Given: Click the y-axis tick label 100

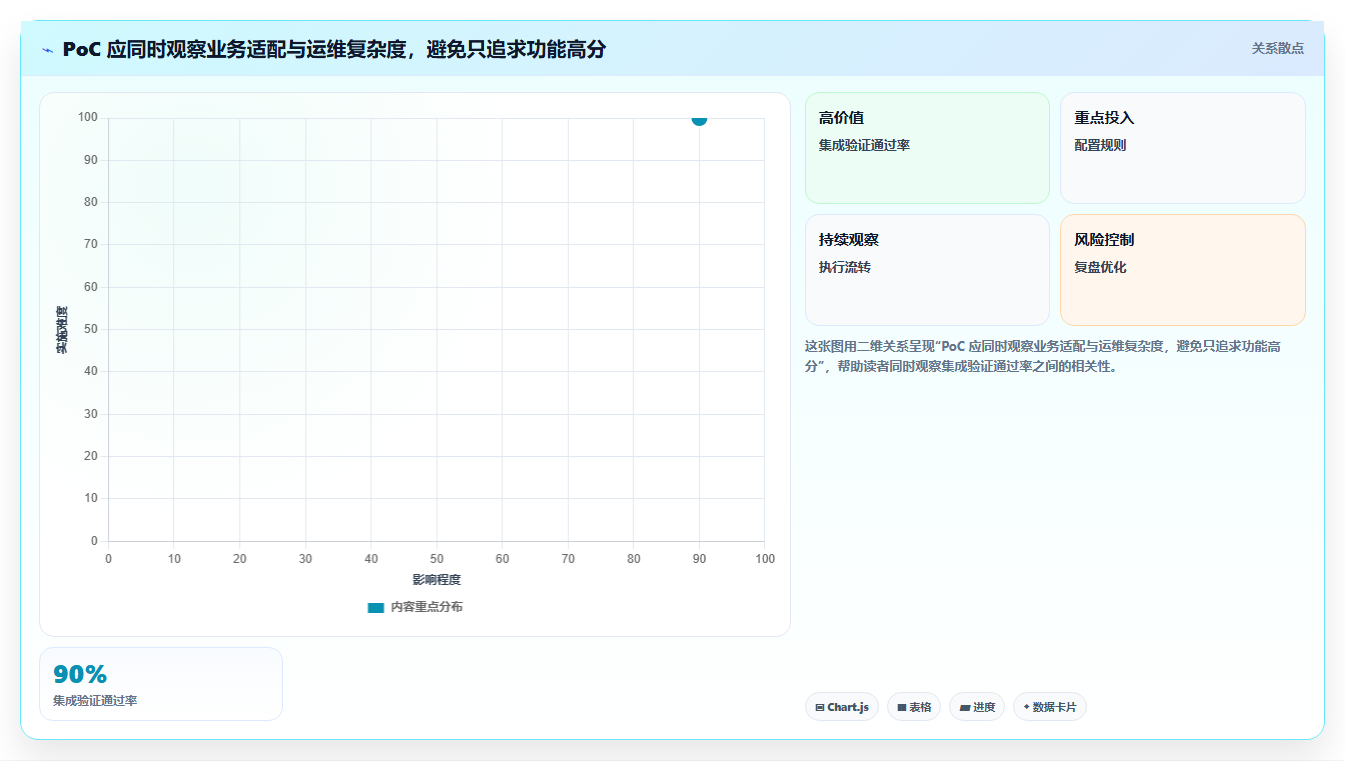Looking at the screenshot, I should click(x=88, y=118).
